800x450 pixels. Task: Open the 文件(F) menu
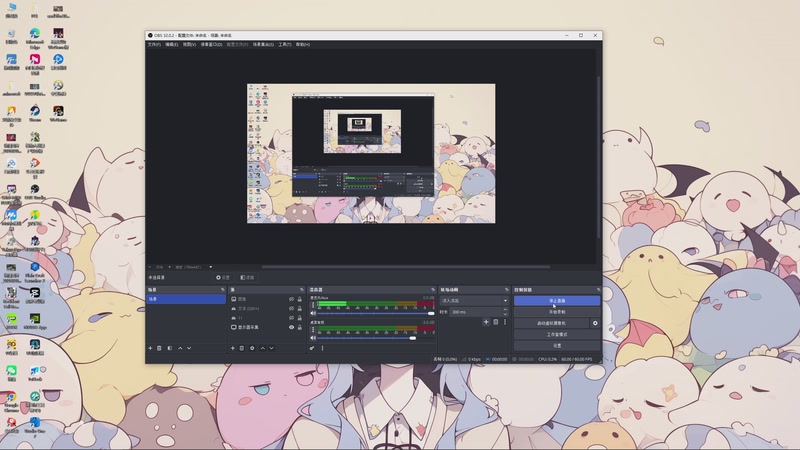click(x=154, y=44)
